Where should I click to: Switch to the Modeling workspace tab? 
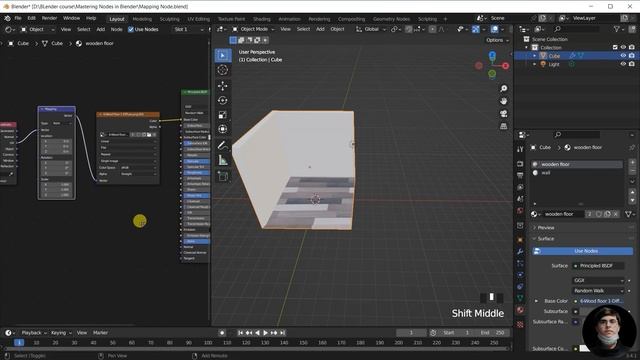142,19
